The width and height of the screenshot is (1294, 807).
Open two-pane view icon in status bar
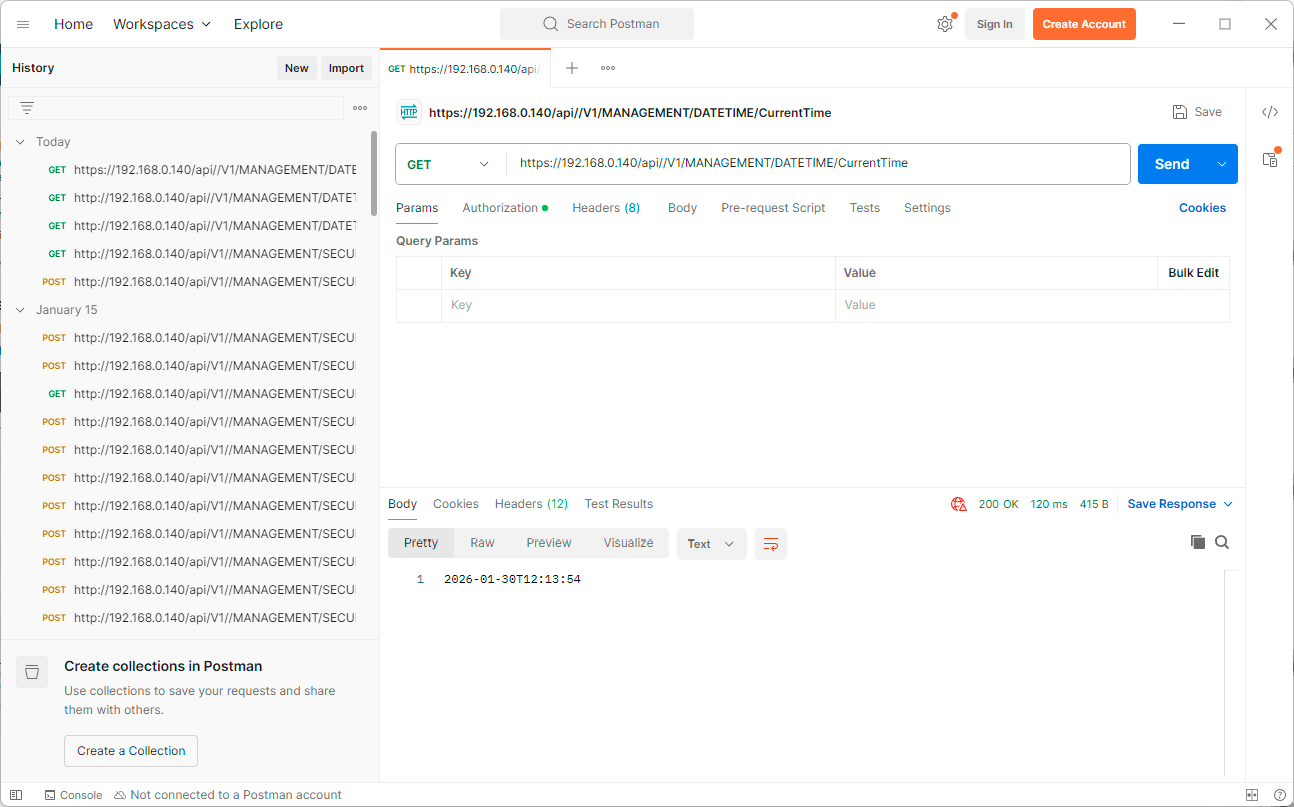pyautogui.click(x=1252, y=795)
